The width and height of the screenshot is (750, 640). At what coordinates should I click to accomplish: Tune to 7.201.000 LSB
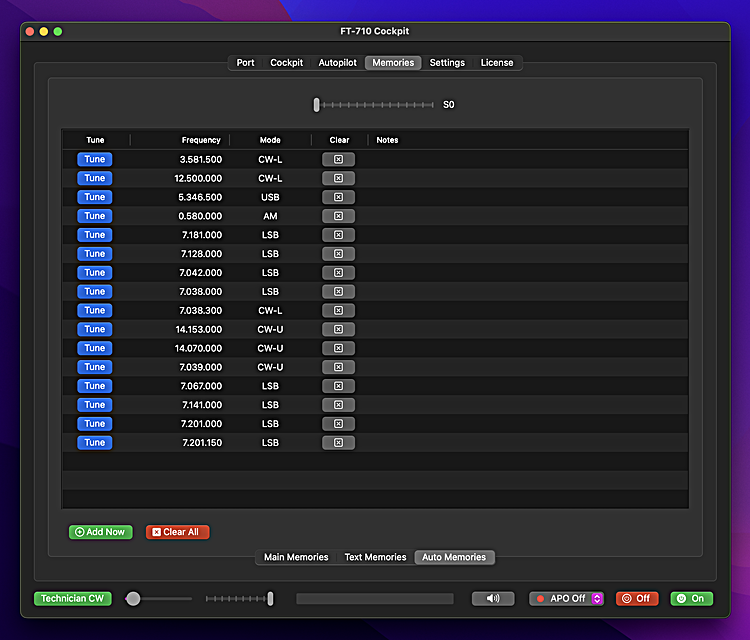pyautogui.click(x=95, y=424)
